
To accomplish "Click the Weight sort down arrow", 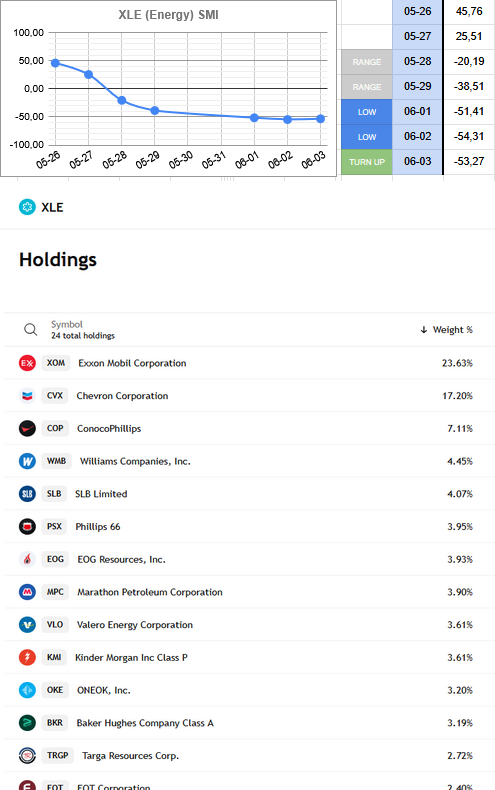I will pyautogui.click(x=423, y=330).
